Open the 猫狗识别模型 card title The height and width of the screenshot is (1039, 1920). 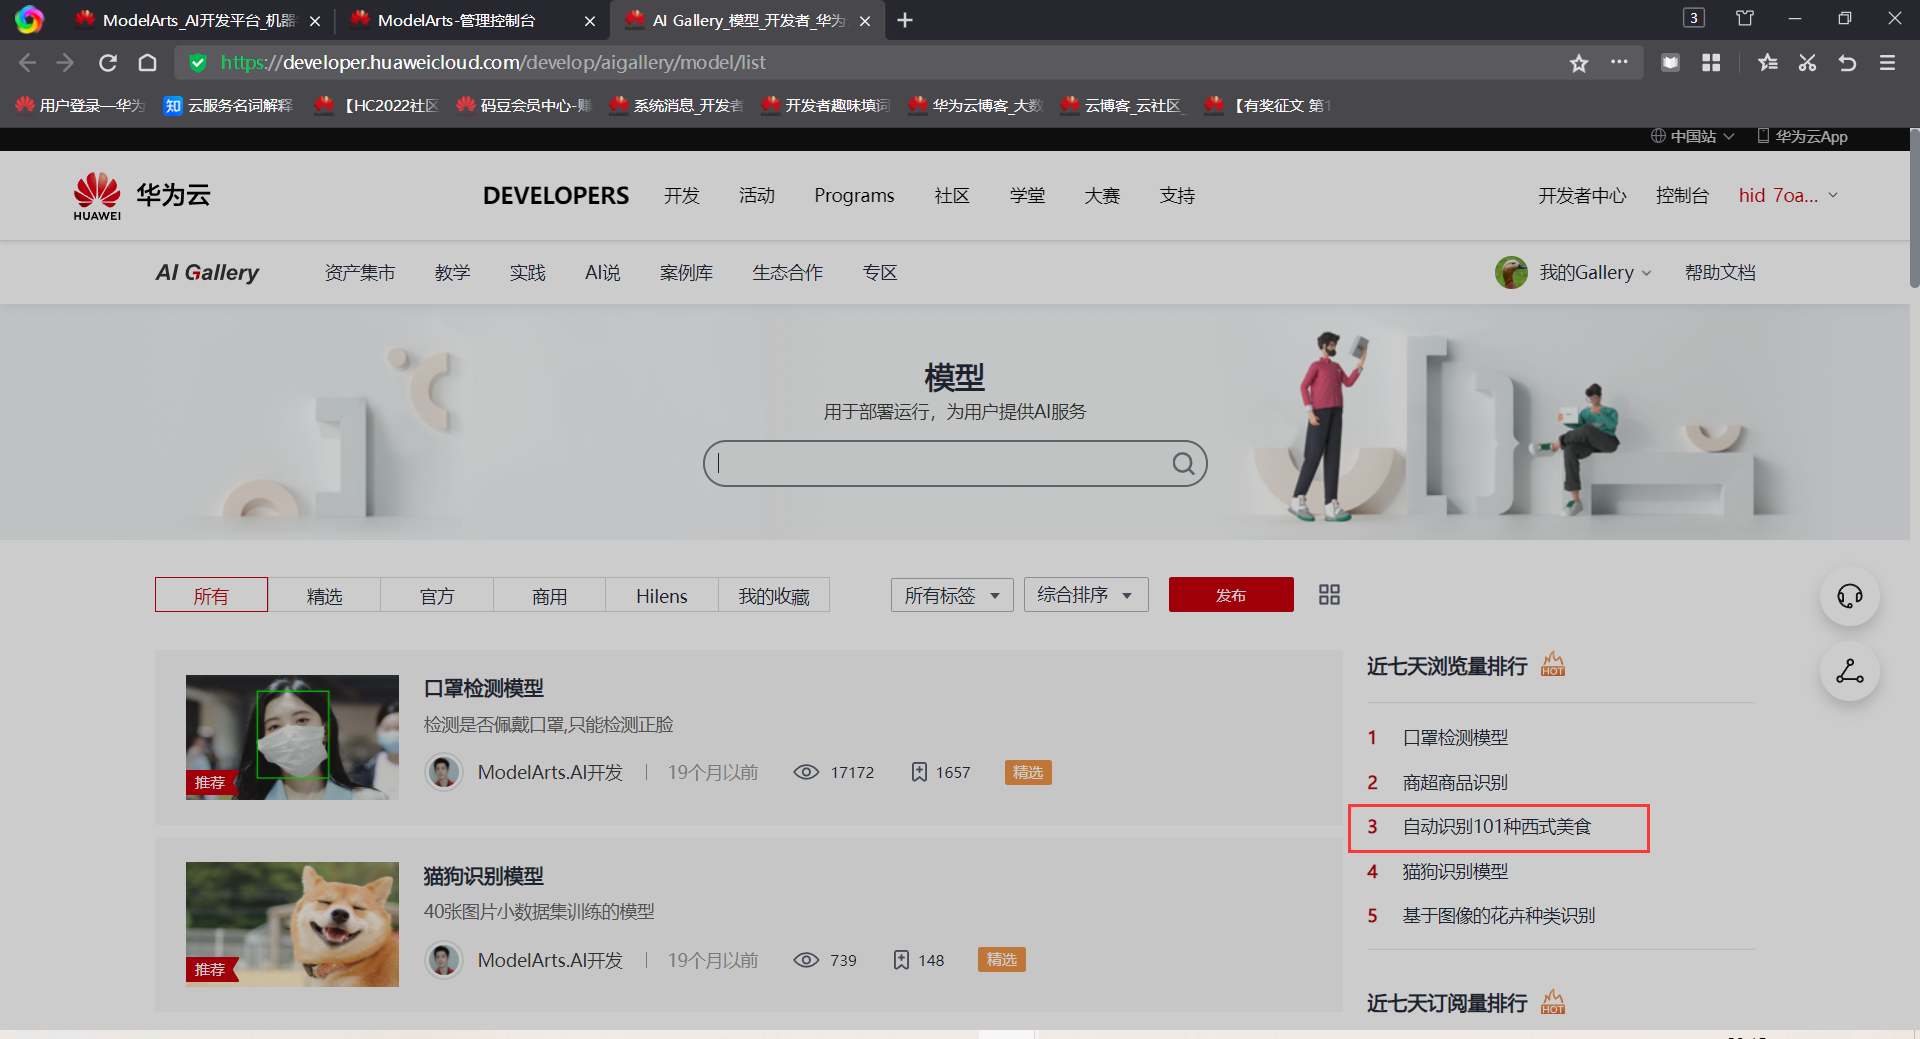point(484,876)
